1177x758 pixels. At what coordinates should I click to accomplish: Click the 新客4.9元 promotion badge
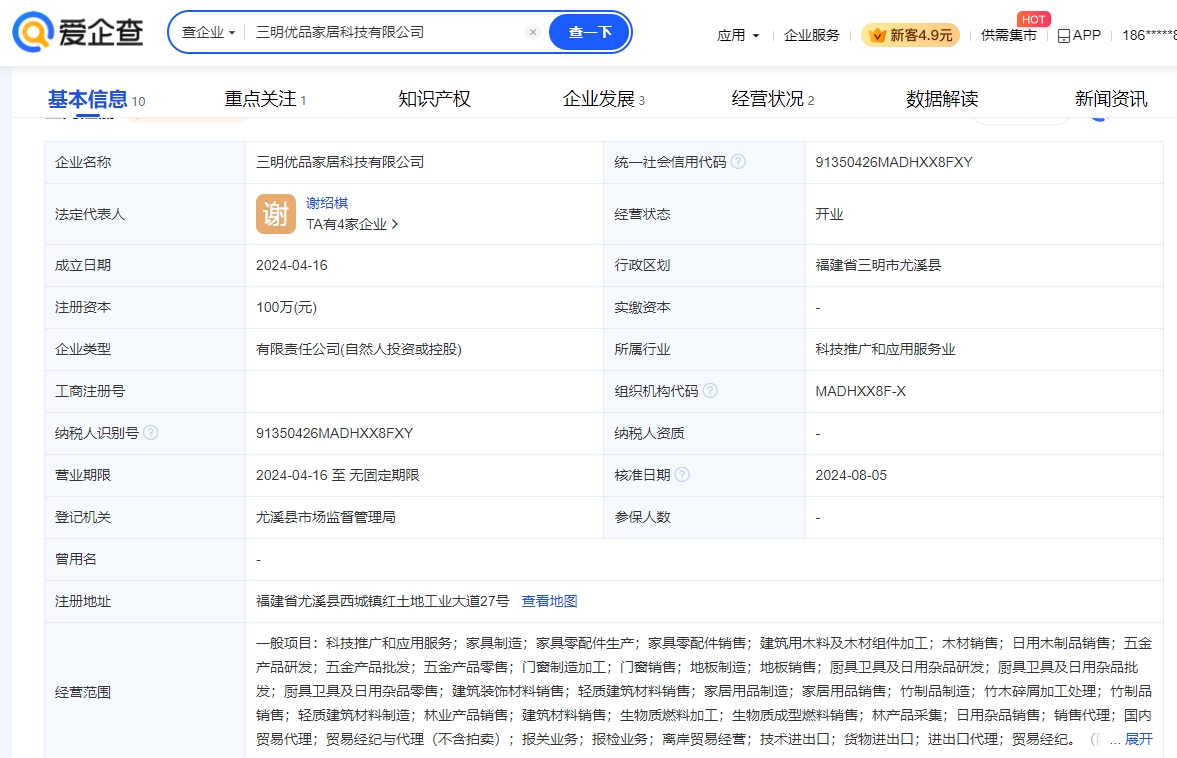pyautogui.click(x=911, y=35)
